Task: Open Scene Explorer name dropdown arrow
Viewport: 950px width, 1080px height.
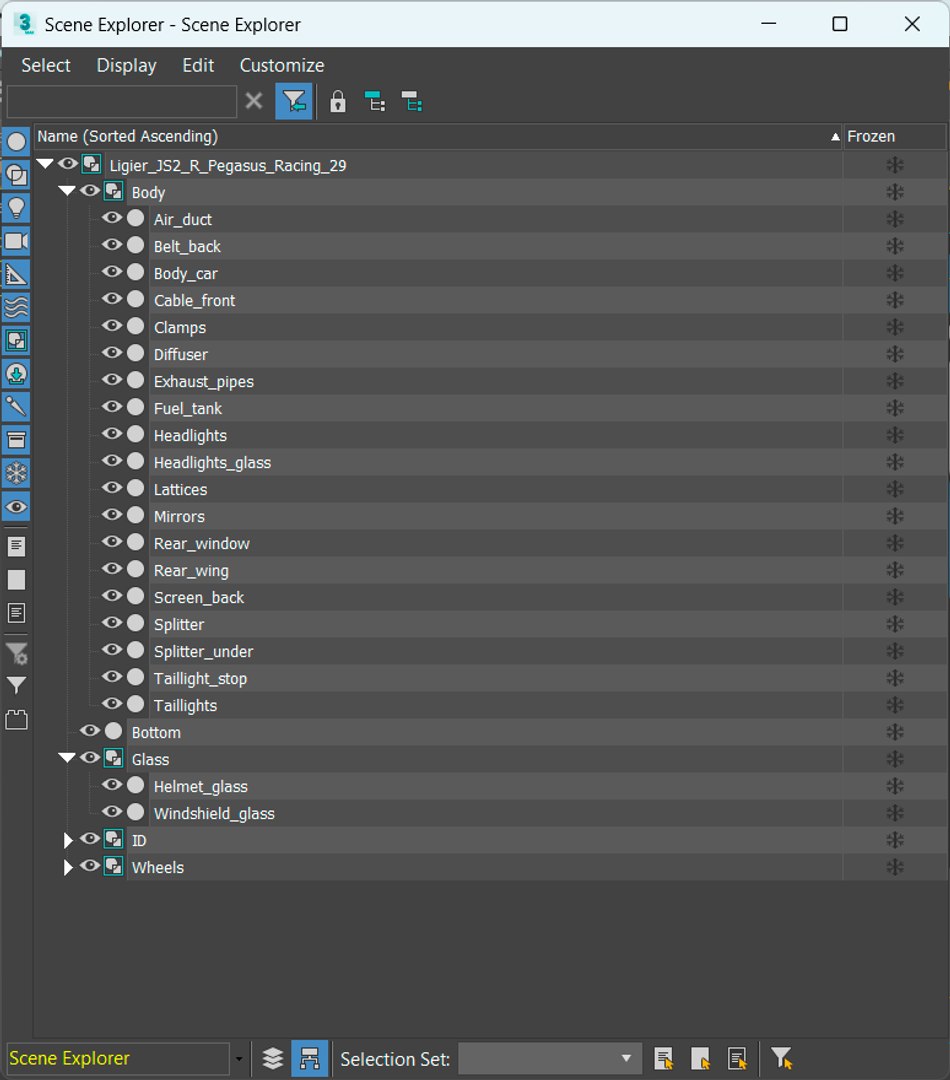Action: [x=239, y=1059]
